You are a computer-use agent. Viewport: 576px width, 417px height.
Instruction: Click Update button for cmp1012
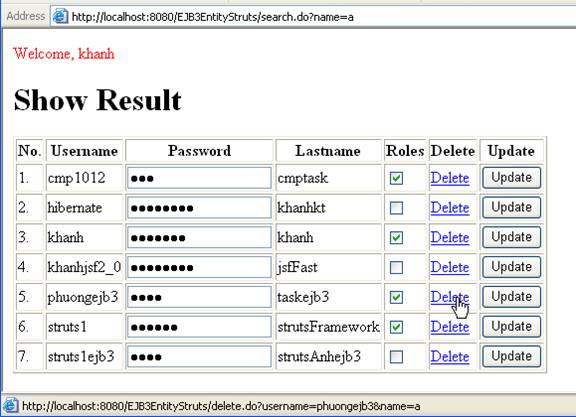point(511,178)
